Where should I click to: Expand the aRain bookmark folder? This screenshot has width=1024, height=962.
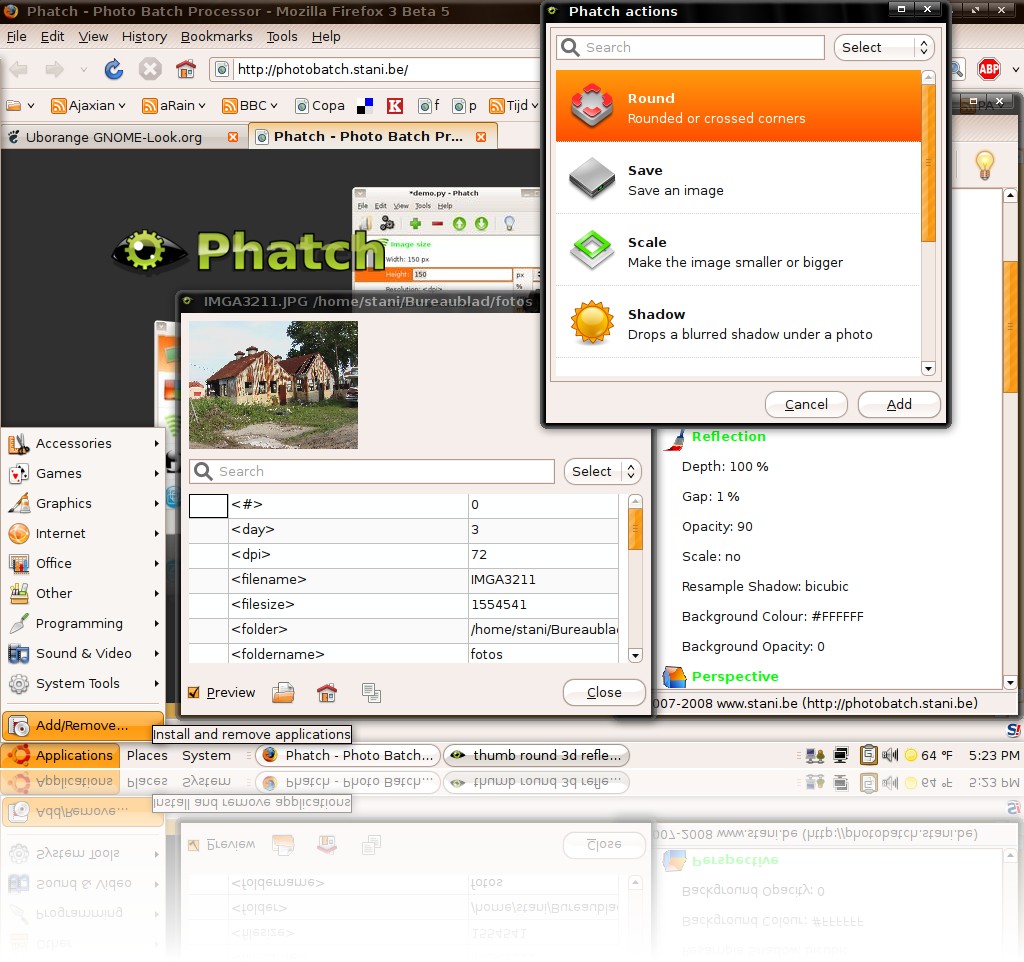(174, 106)
